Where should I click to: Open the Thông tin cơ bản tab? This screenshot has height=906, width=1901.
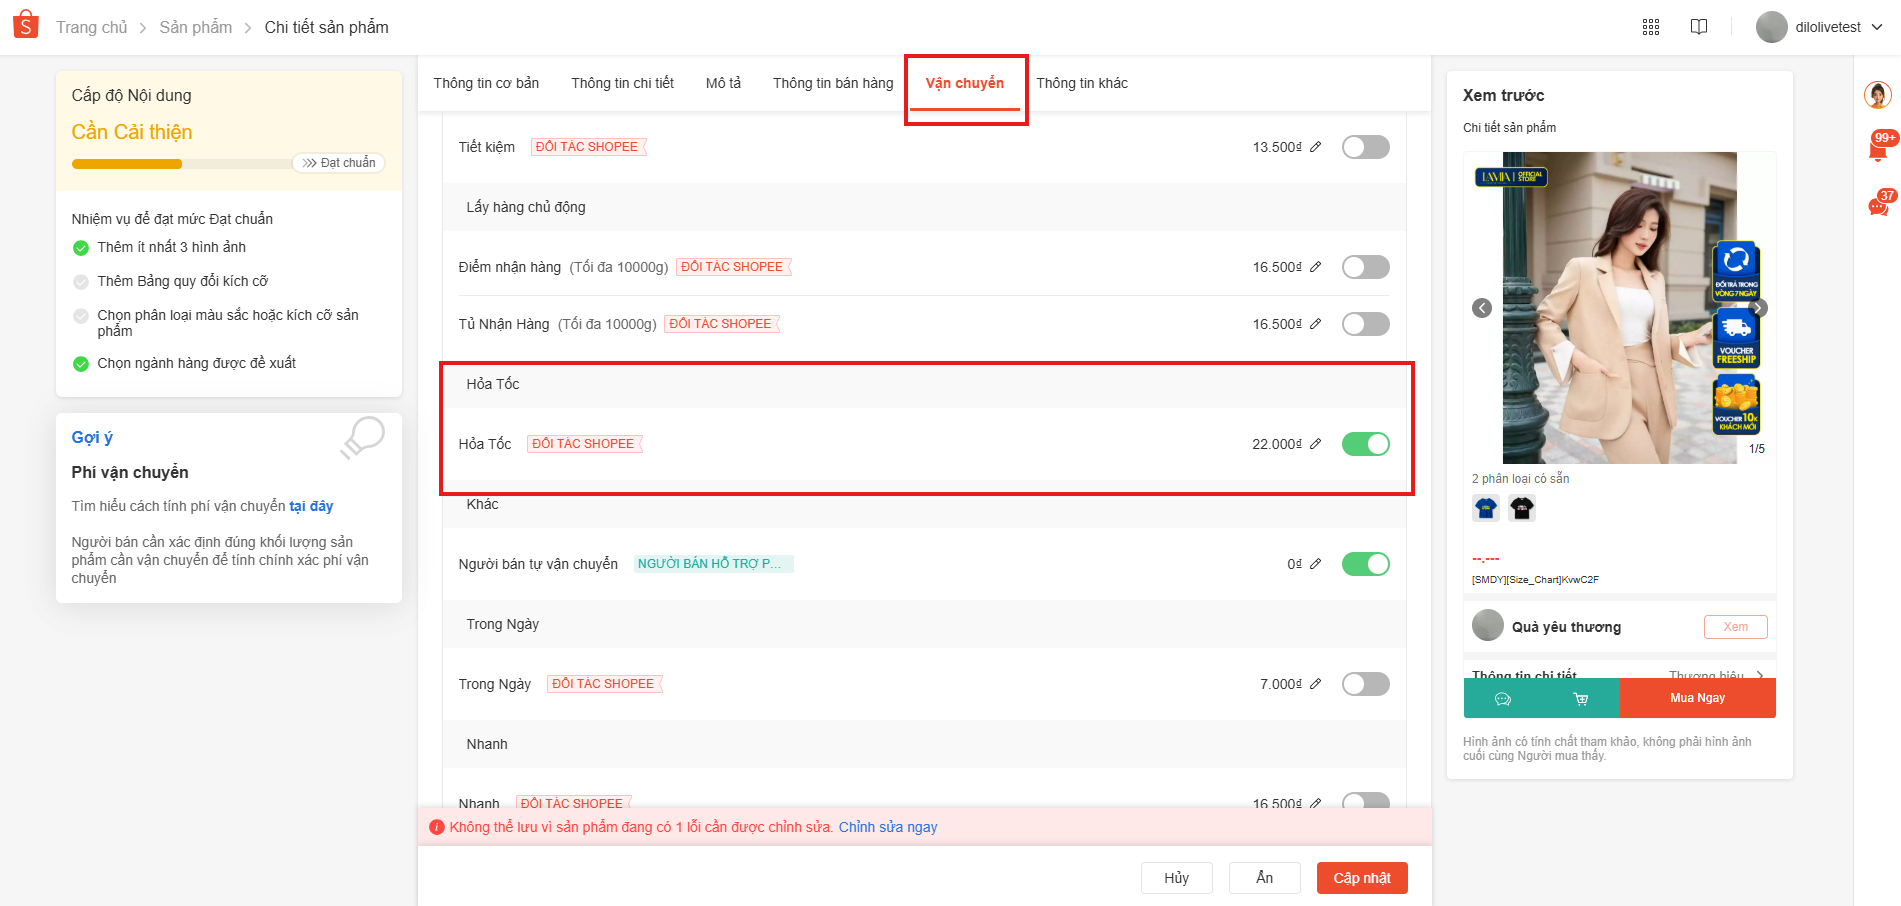[486, 83]
